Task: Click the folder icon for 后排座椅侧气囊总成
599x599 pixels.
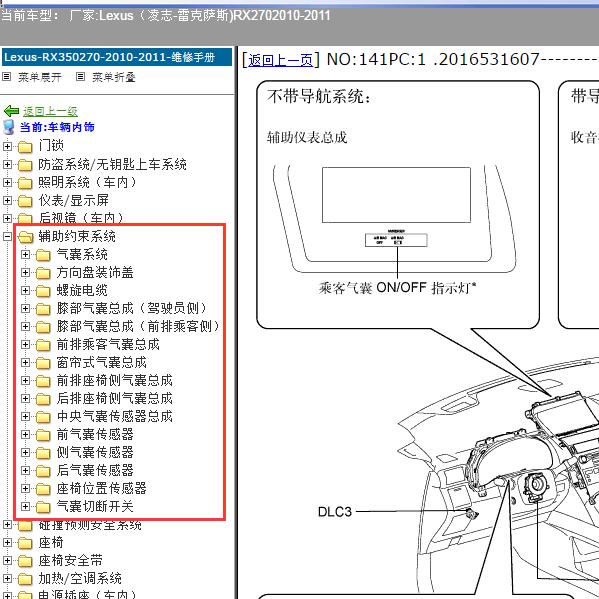Action: 43,399
